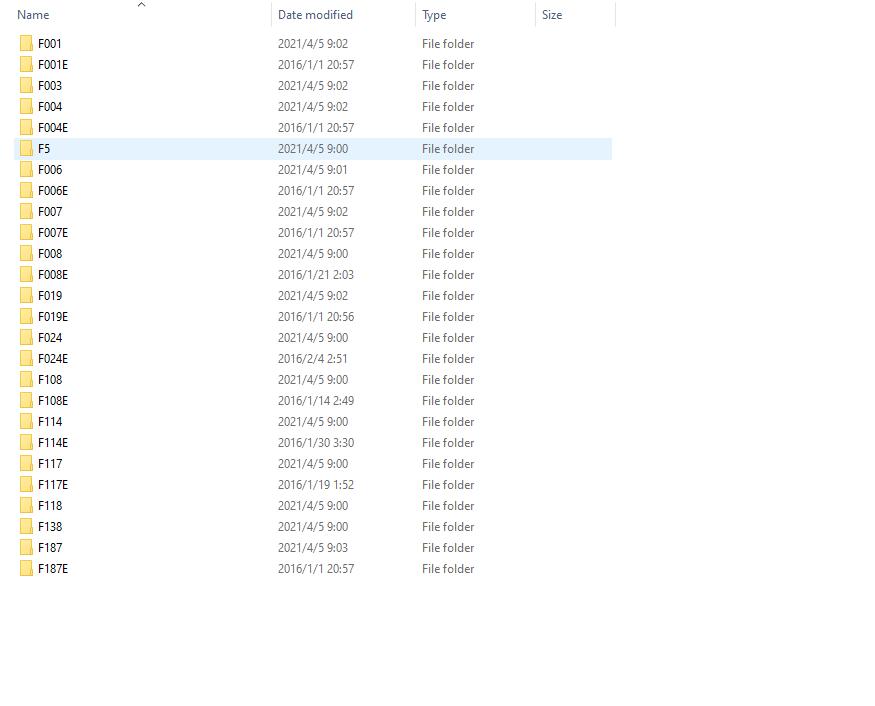Select the folder name F001E
875x706 pixels.
(x=53, y=65)
